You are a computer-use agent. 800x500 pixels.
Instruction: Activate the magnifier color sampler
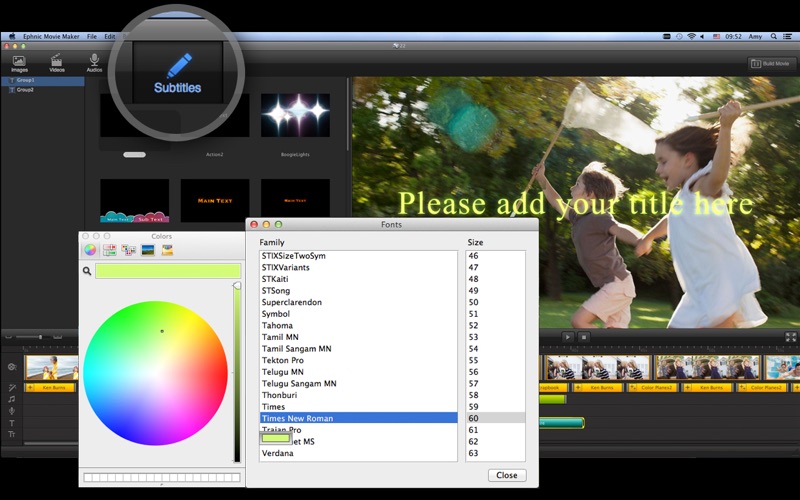pos(87,271)
